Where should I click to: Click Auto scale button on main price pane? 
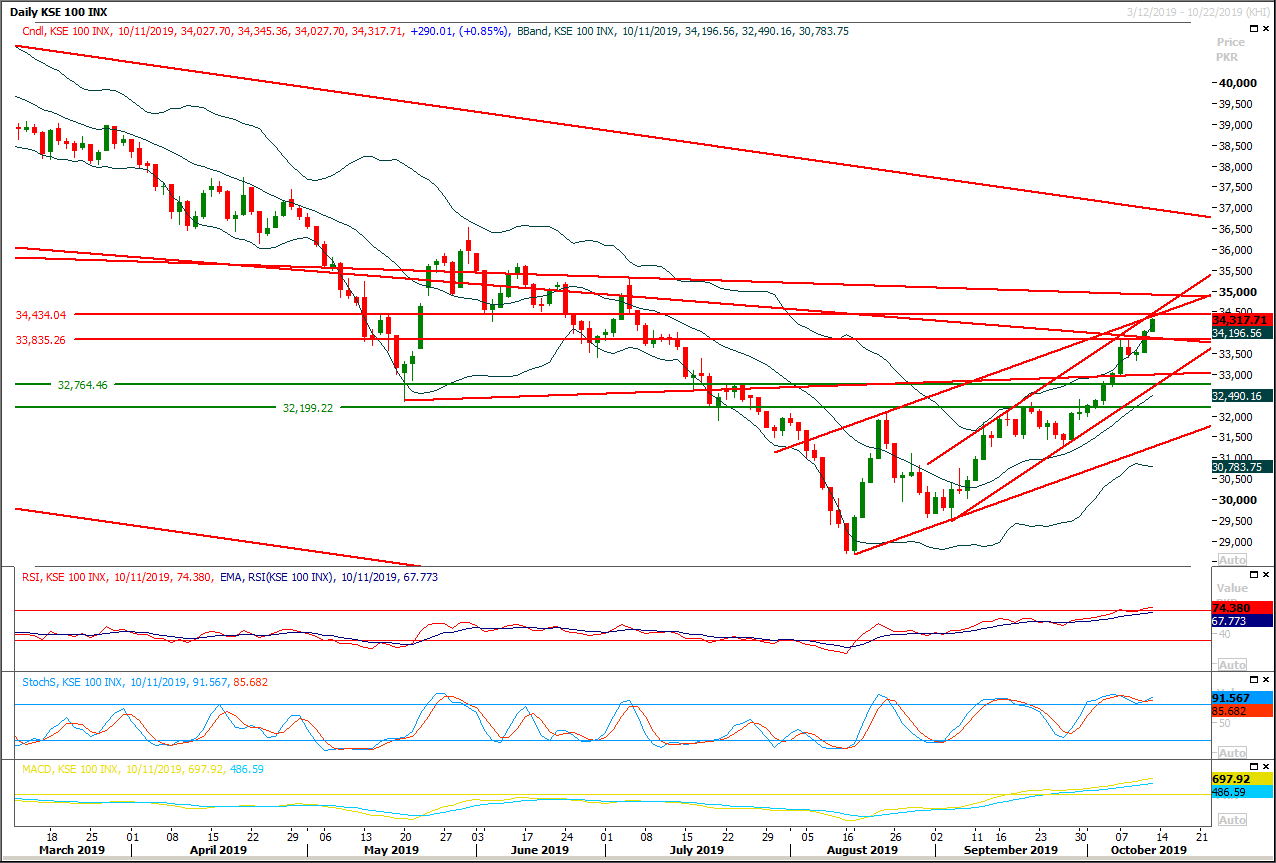1233,559
